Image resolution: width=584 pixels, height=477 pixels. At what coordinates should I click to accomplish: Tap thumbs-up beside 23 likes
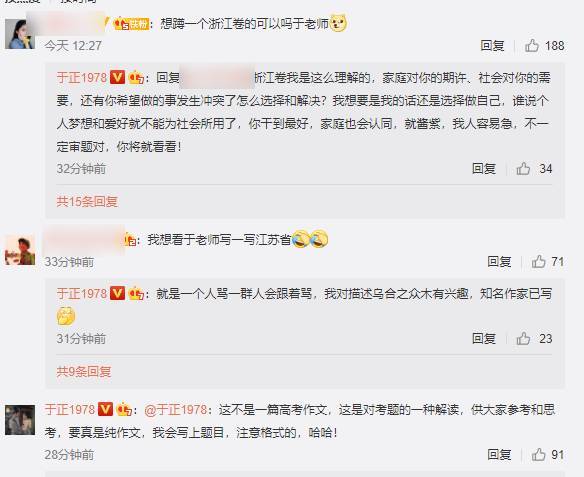[523, 338]
